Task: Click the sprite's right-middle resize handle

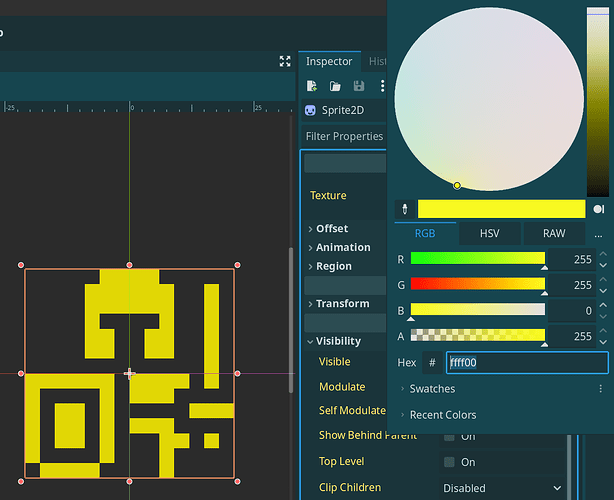Action: click(237, 374)
